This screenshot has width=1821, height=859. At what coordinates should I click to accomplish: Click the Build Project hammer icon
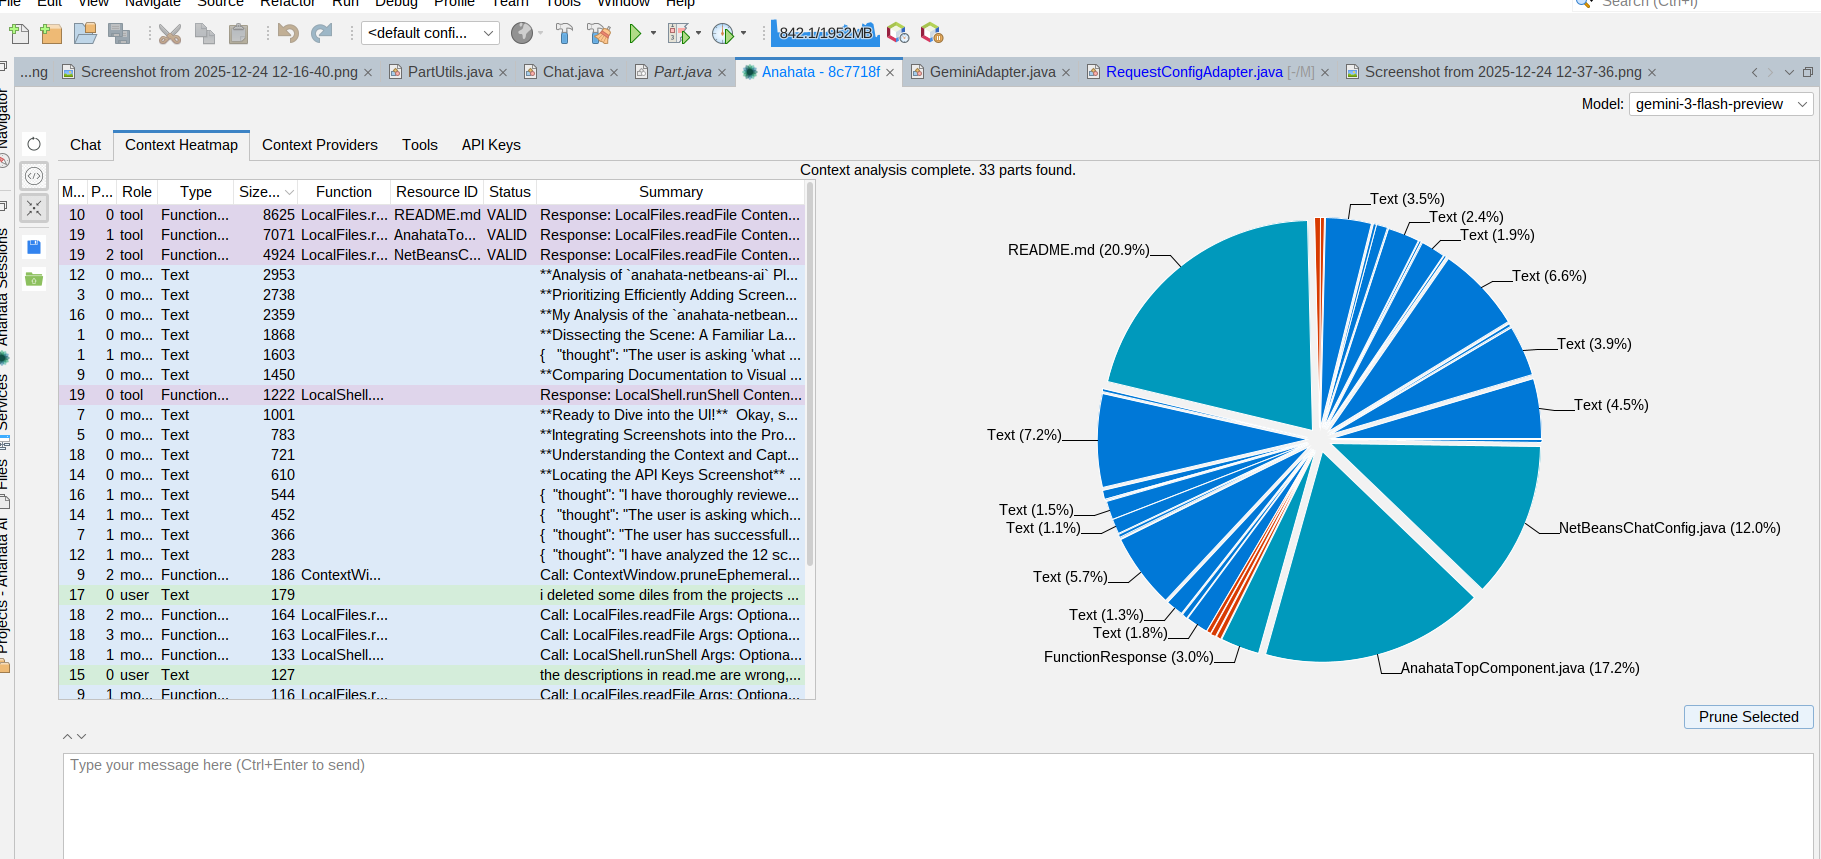pos(564,34)
